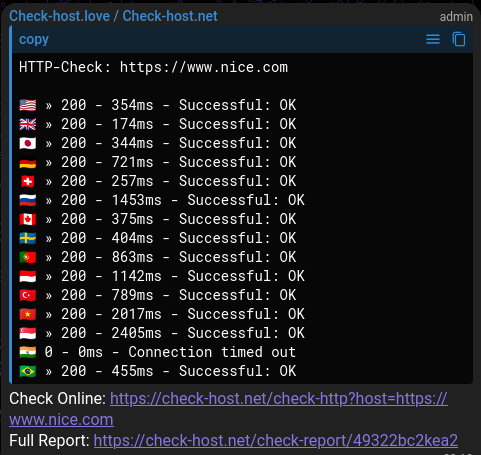Click the Germany flag on the 721ms row
The width and height of the screenshot is (481, 455).
click(x=28, y=162)
